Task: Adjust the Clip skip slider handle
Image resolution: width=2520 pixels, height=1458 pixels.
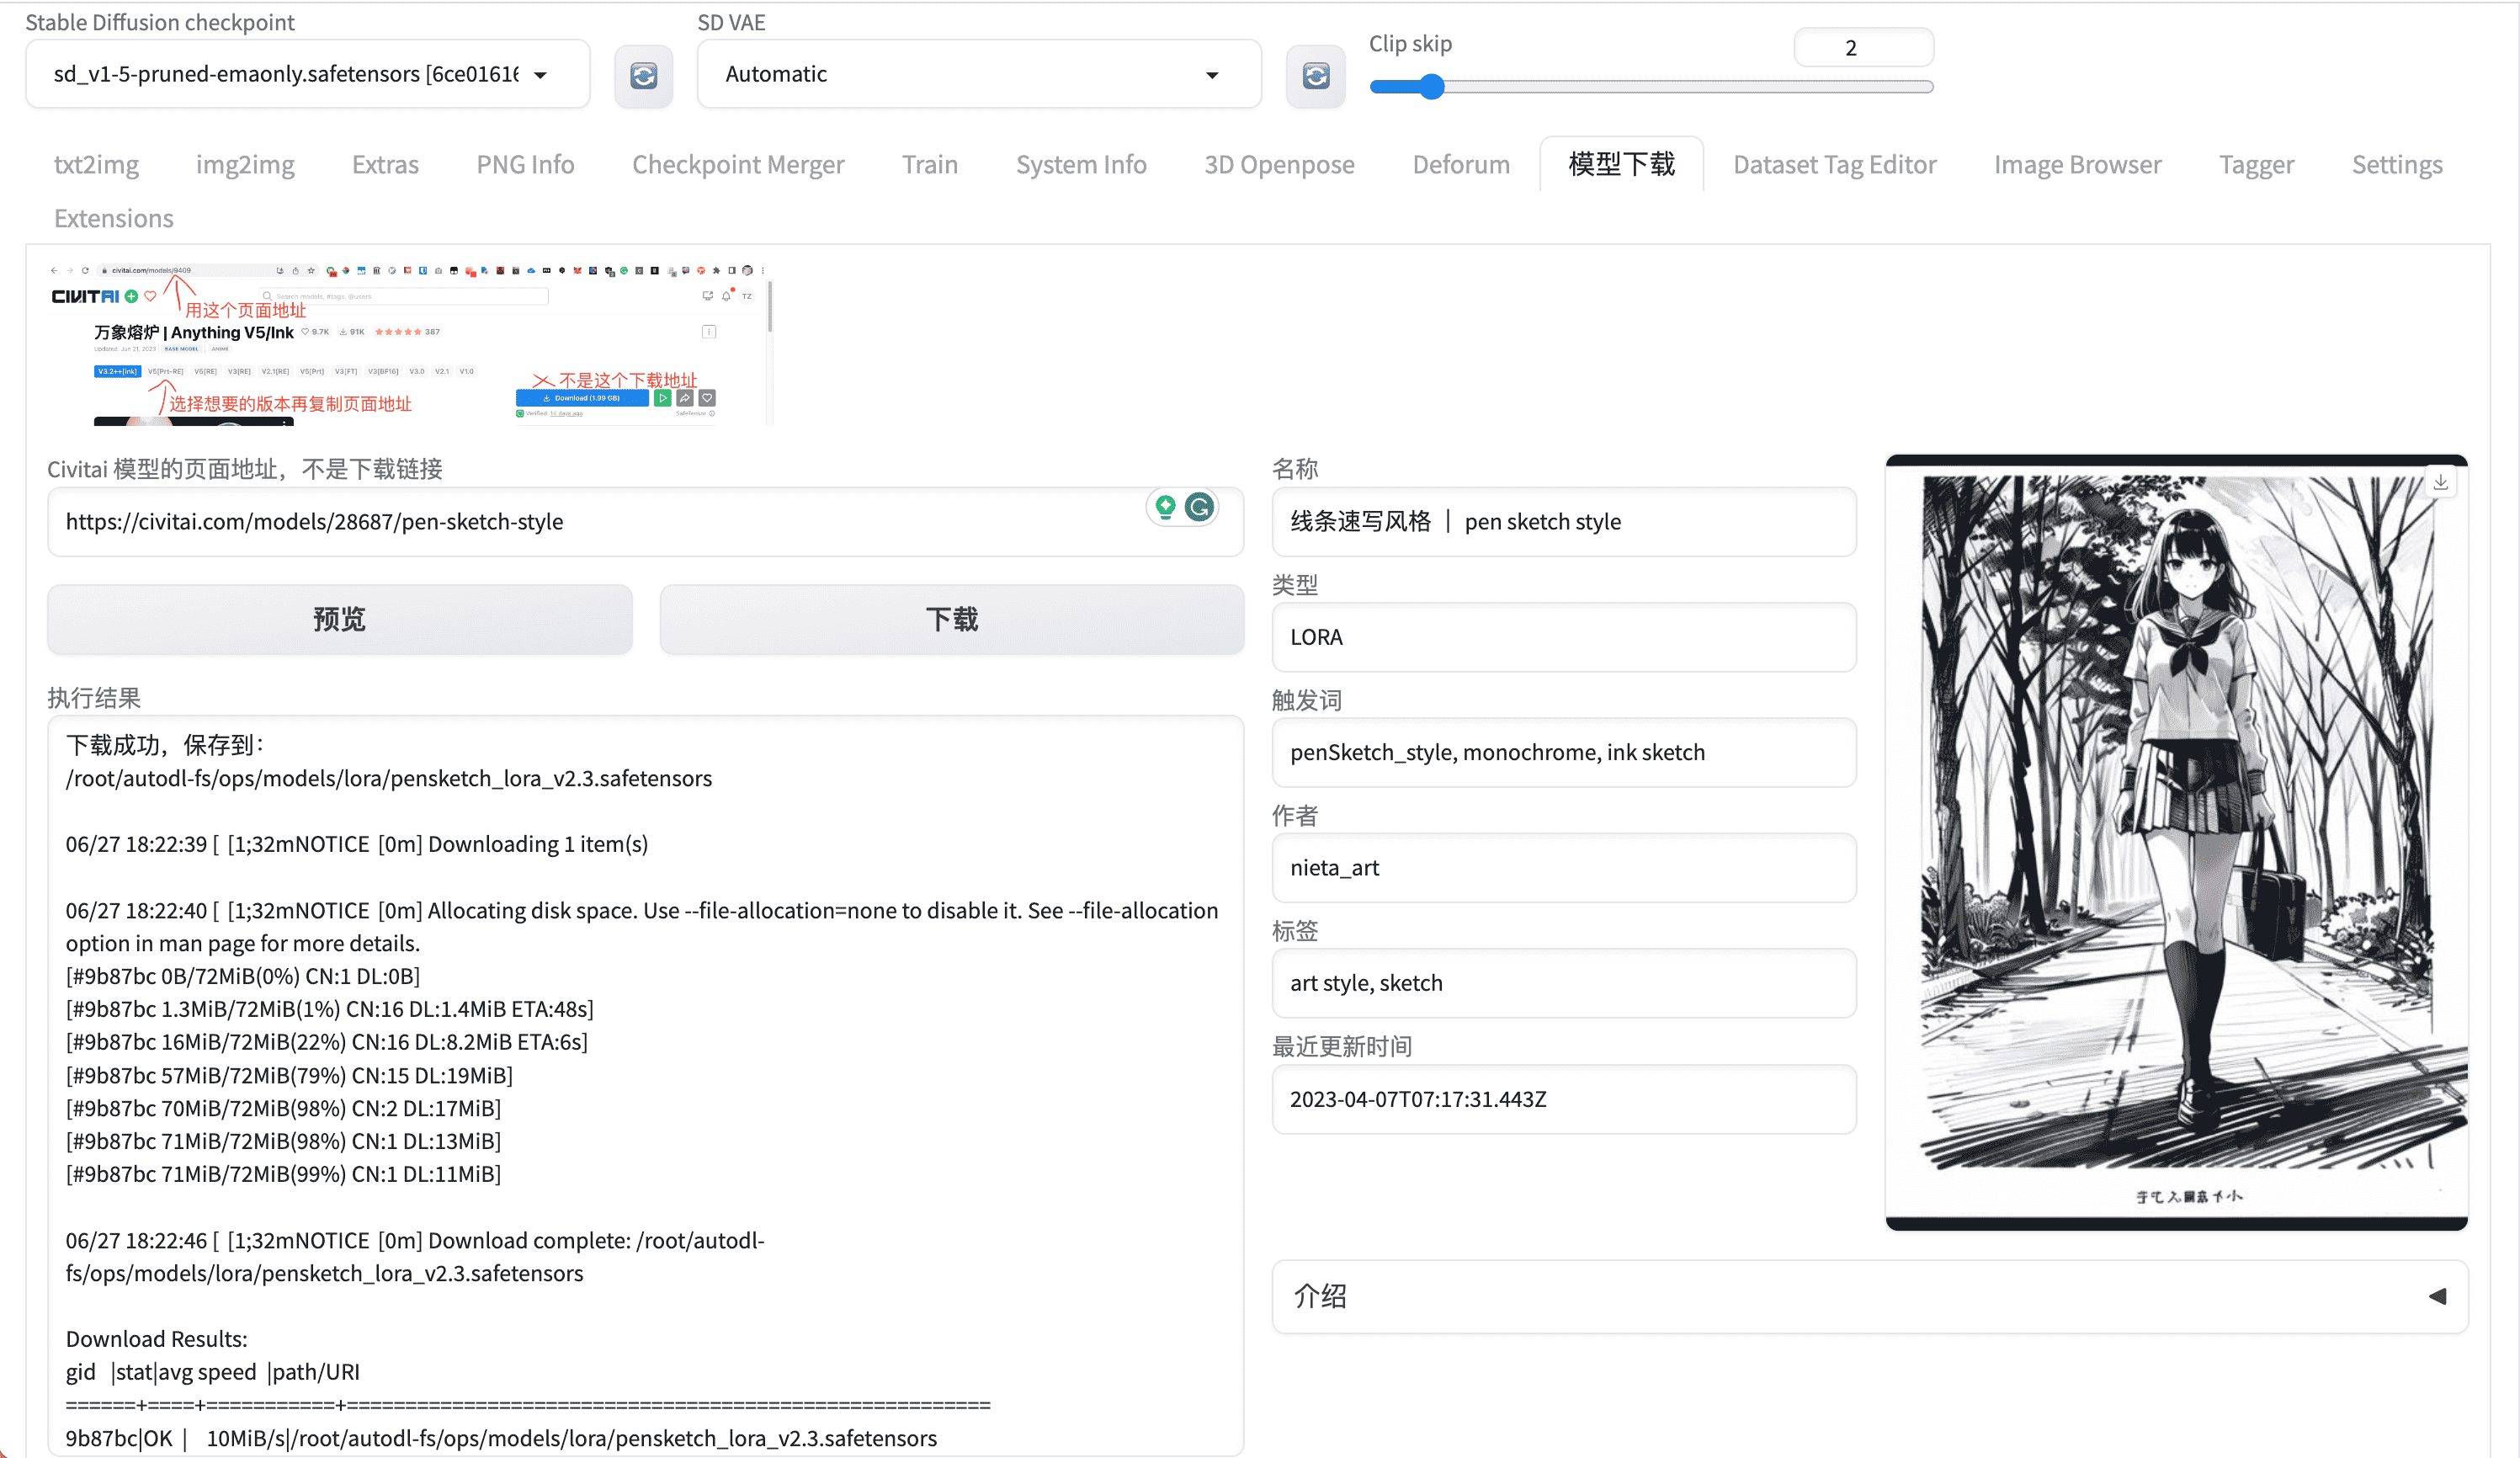Action: coord(1432,87)
